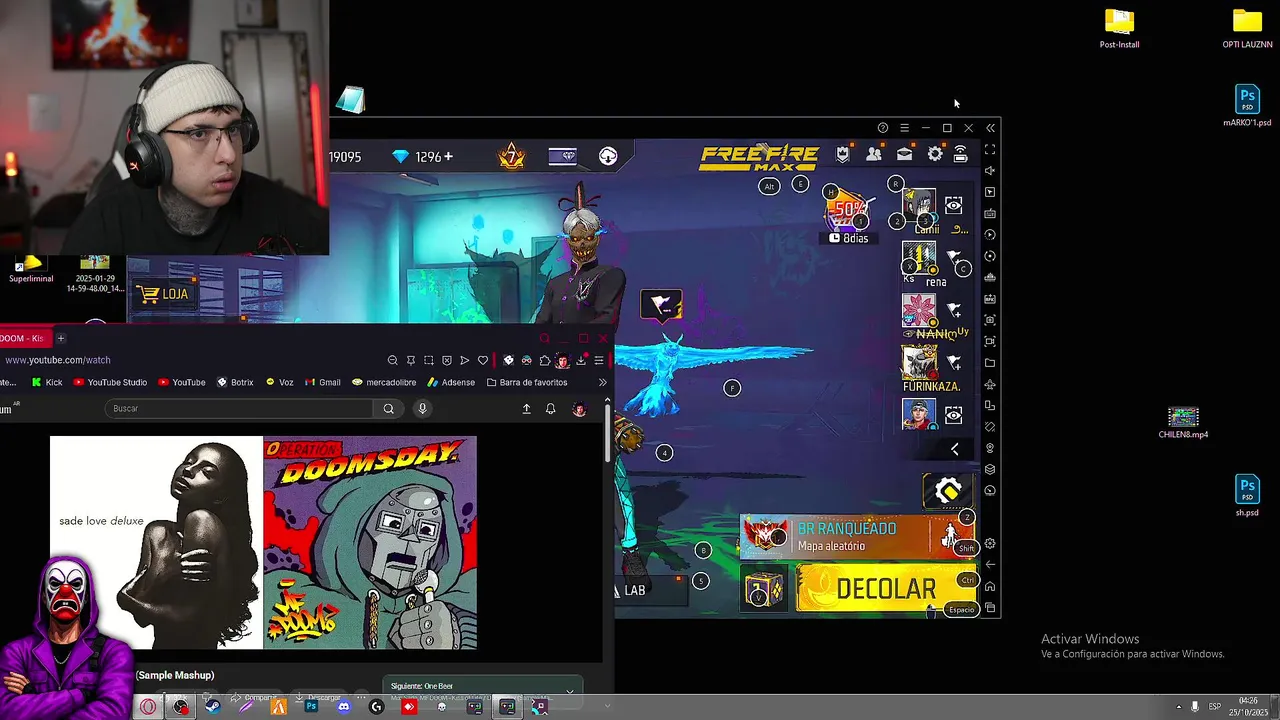Spectate the Camii friend via eye icon
The width and height of the screenshot is (1280, 720).
(x=954, y=205)
